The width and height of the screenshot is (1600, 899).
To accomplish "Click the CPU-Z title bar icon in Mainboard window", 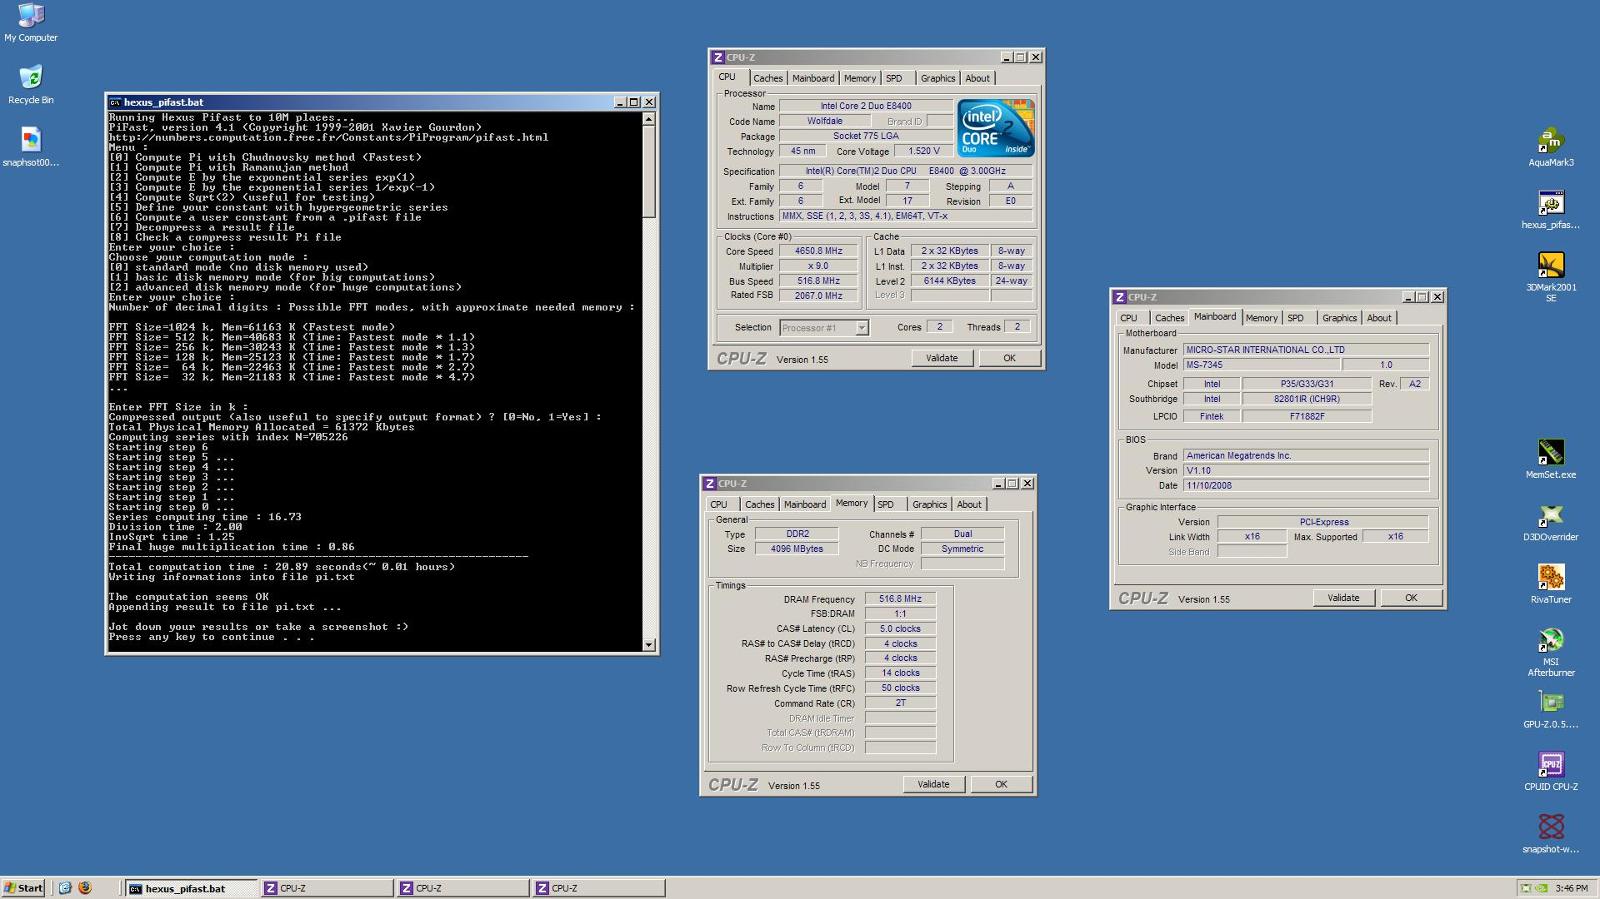I will click(1120, 297).
